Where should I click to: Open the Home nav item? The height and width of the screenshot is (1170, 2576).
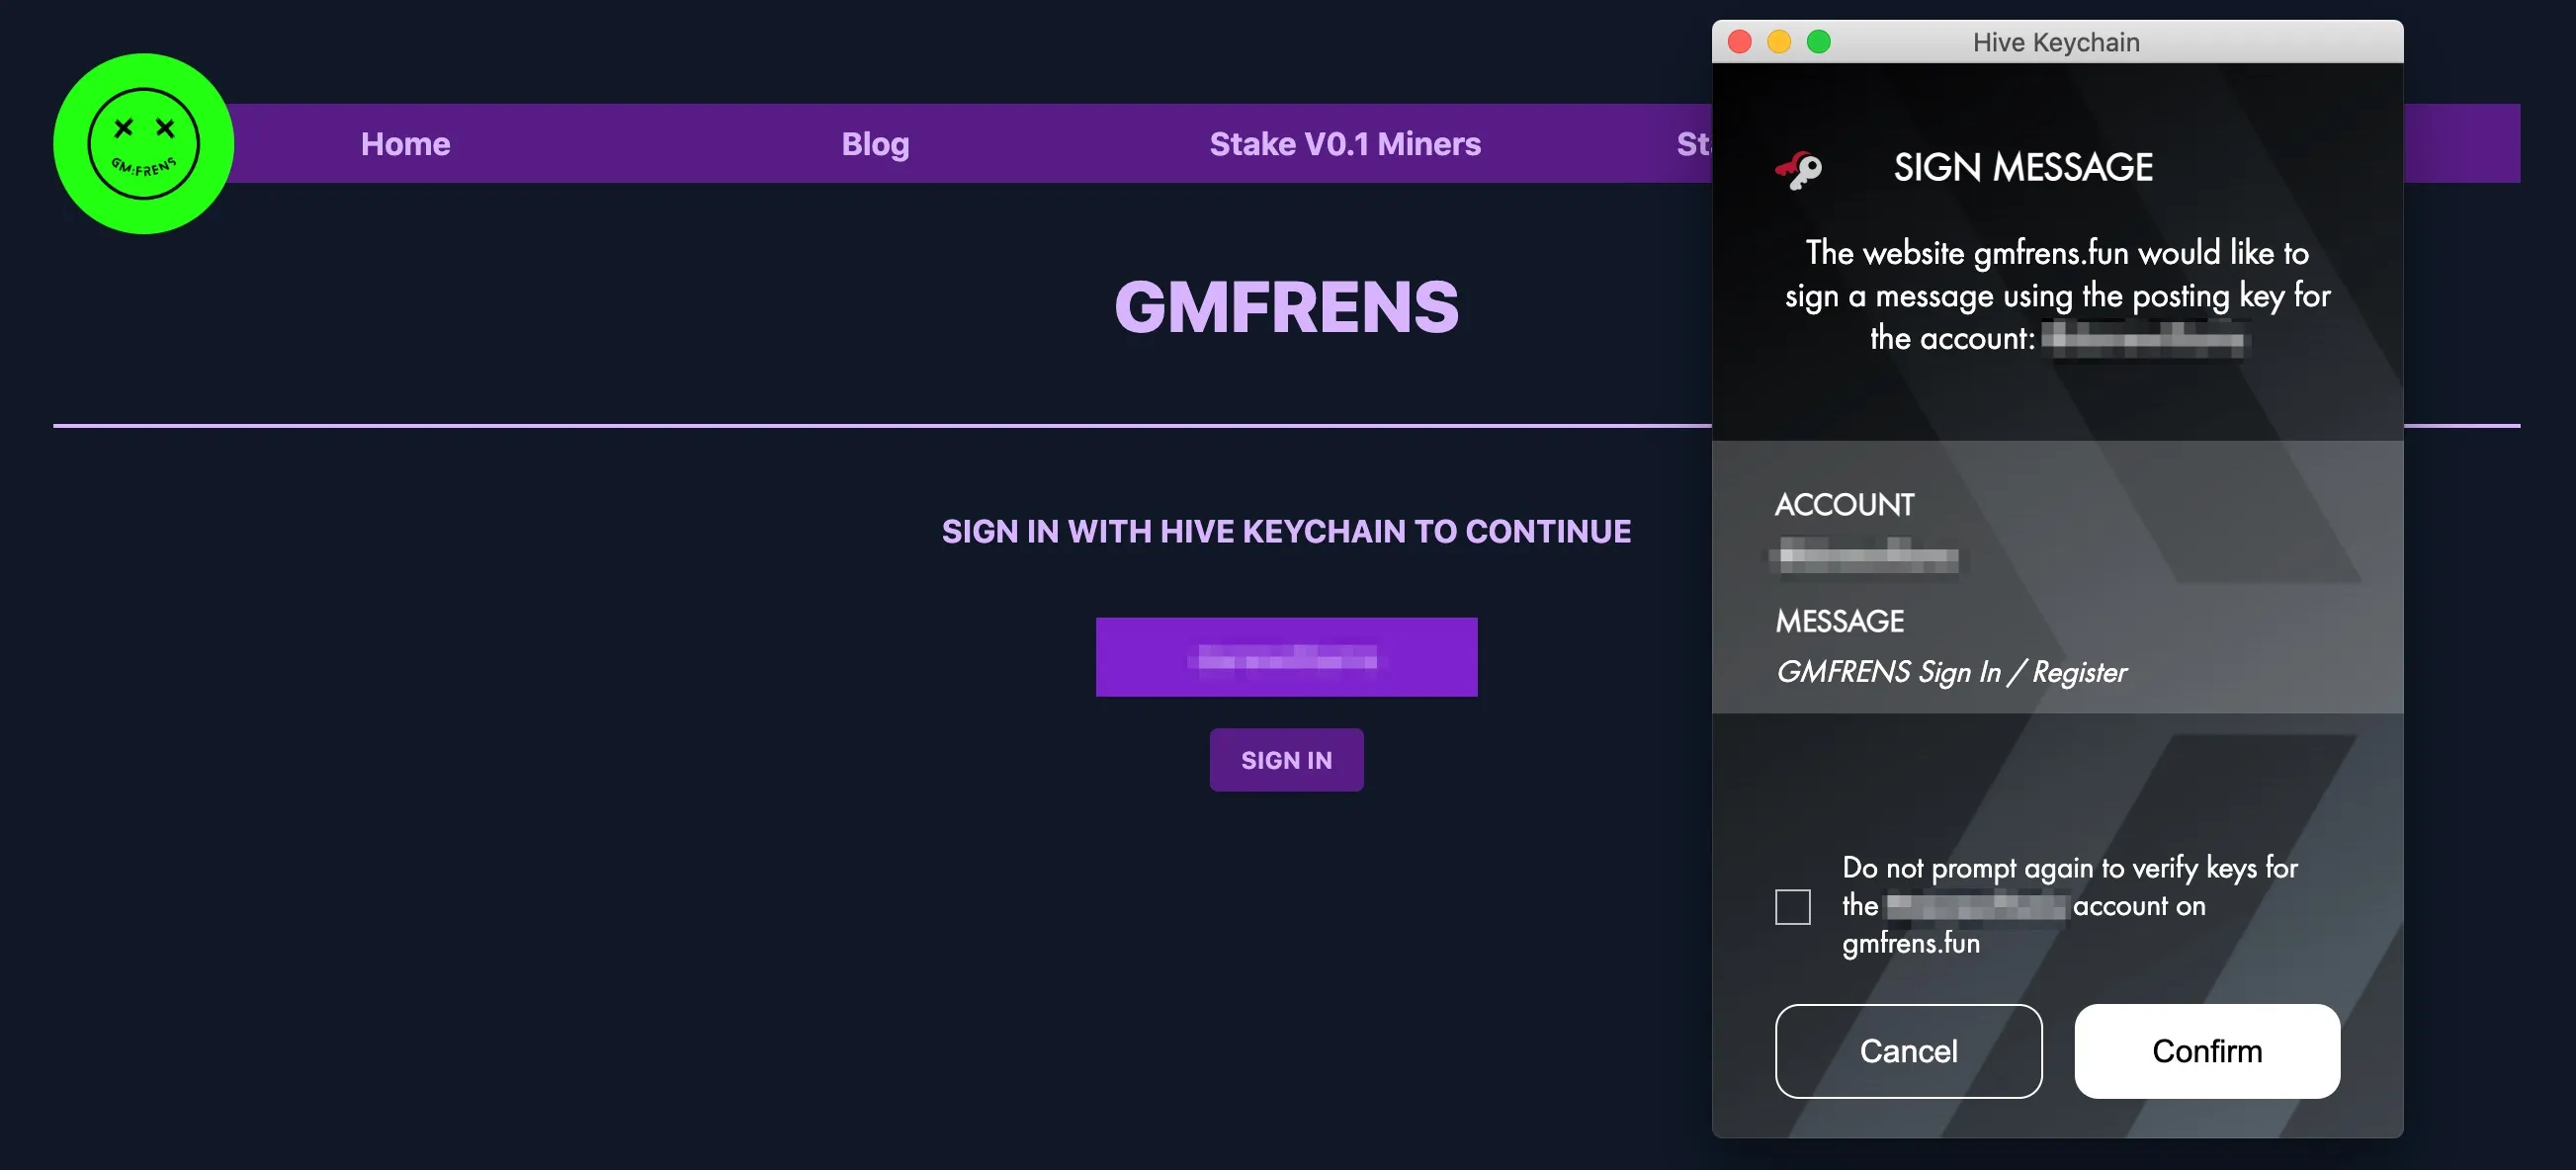point(405,144)
